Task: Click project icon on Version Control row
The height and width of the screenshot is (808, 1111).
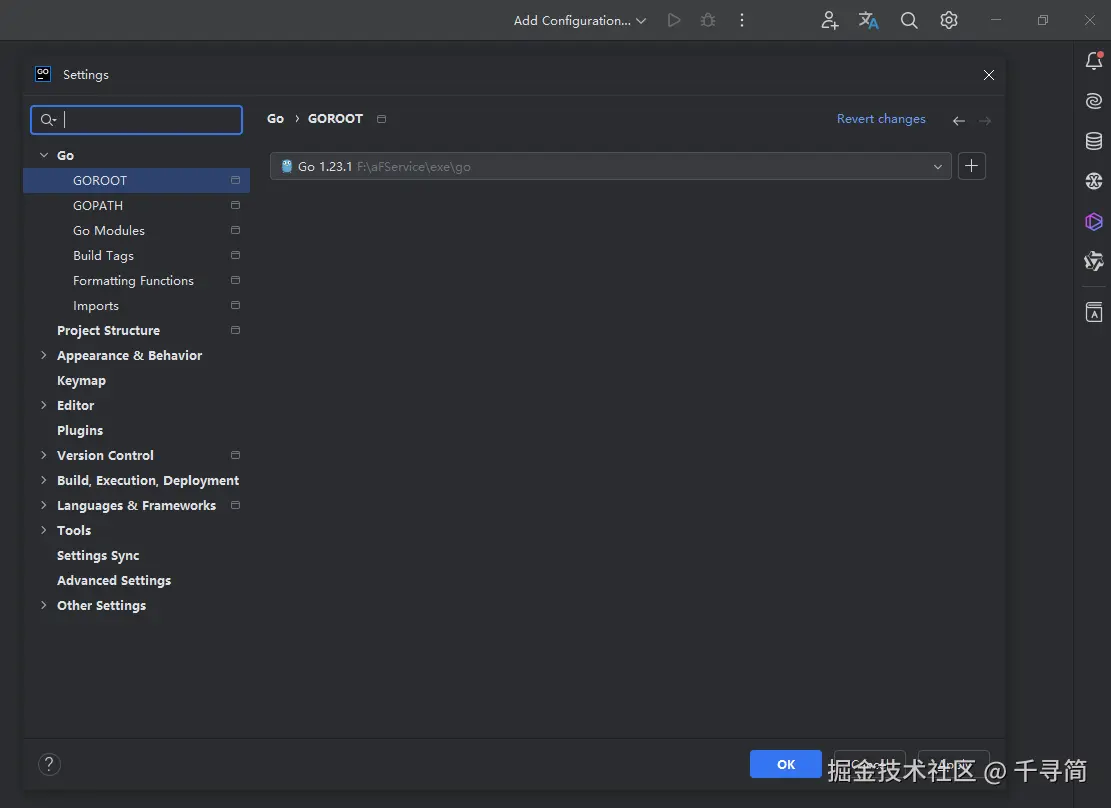Action: [235, 455]
